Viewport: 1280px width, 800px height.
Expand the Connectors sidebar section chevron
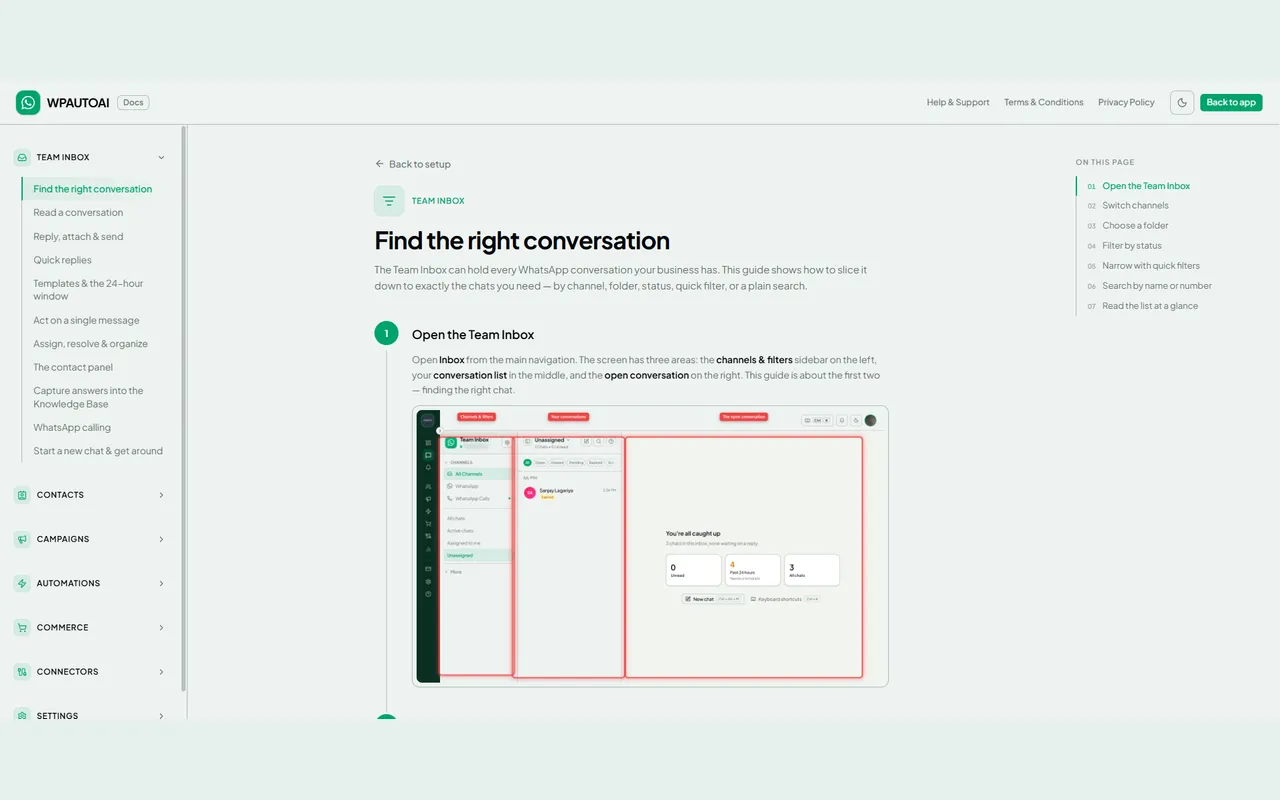161,671
